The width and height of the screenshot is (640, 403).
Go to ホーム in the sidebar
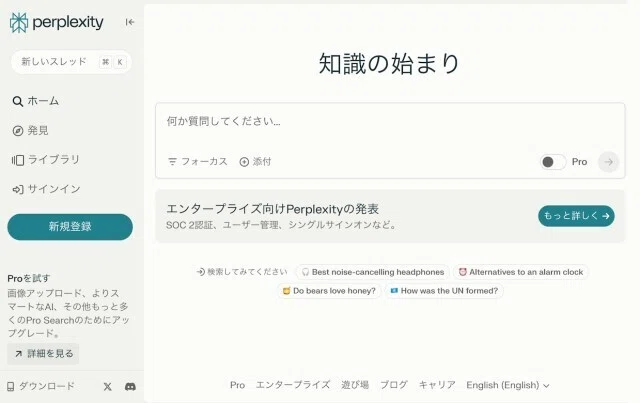pyautogui.click(x=36, y=101)
